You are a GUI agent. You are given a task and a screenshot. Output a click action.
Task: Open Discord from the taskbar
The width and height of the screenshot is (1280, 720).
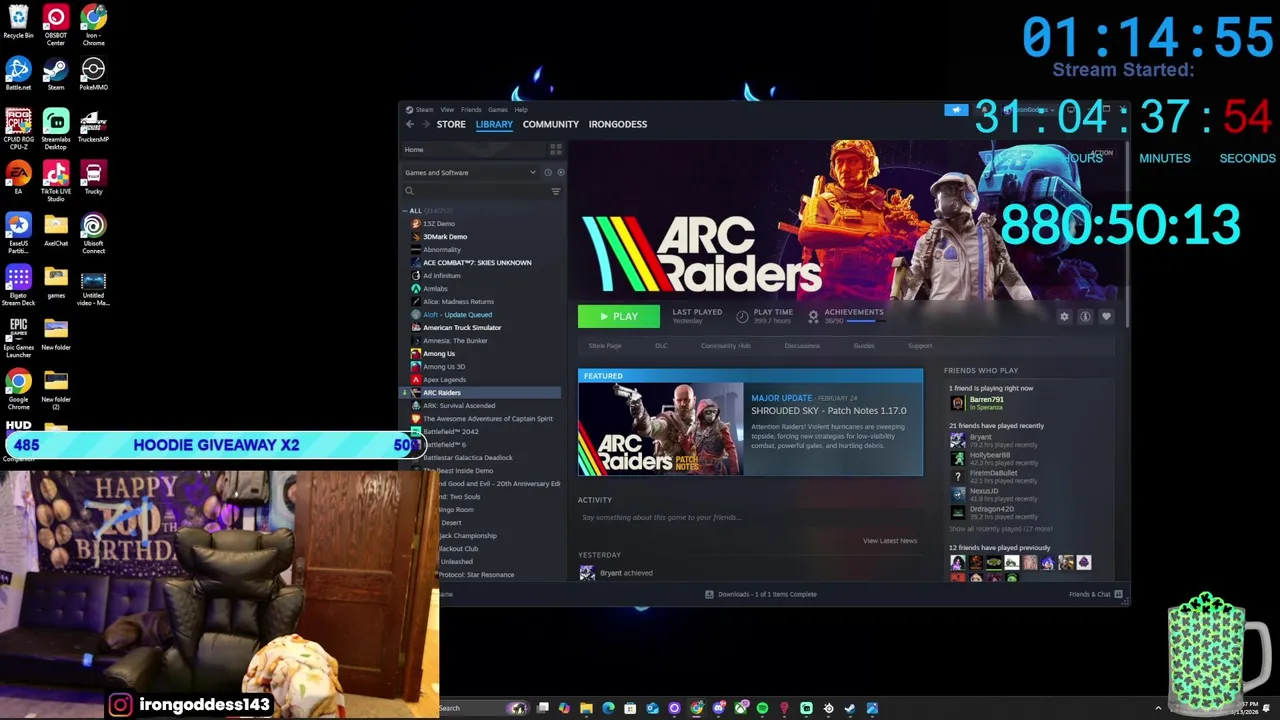point(718,708)
